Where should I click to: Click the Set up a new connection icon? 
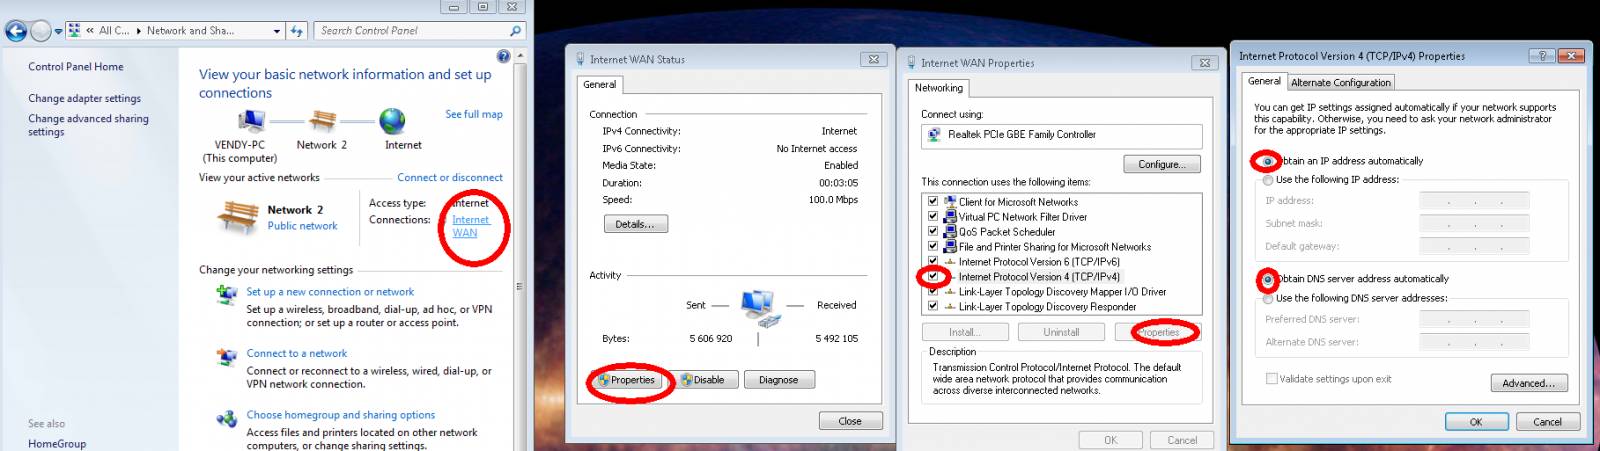(226, 294)
